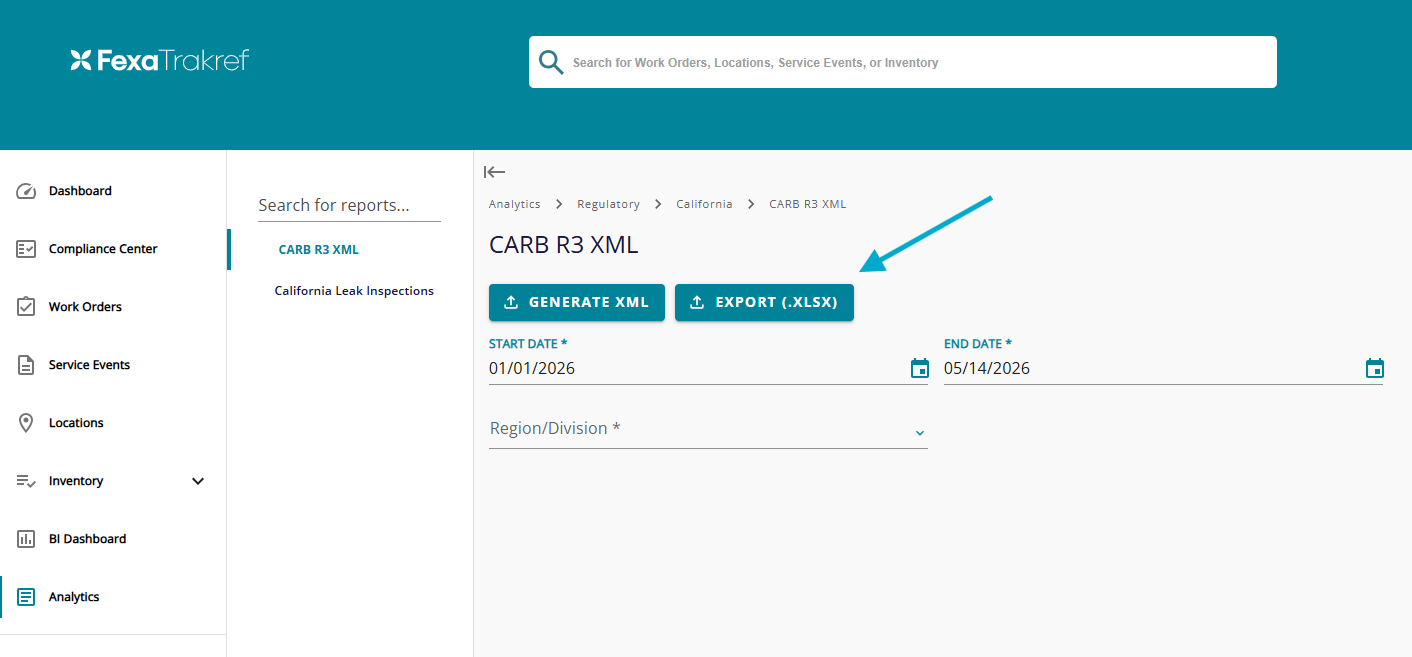Click the magnifying glass search icon

tap(551, 62)
